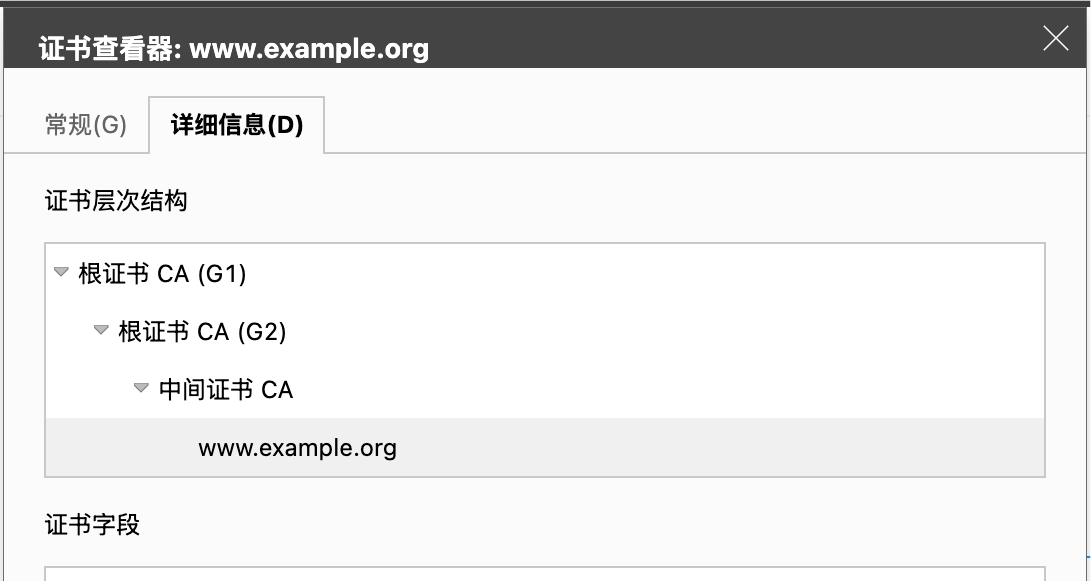Screen dimensions: 1091x581
Task: Select 根证书 CA (G2) certificate entry
Action: tap(202, 331)
